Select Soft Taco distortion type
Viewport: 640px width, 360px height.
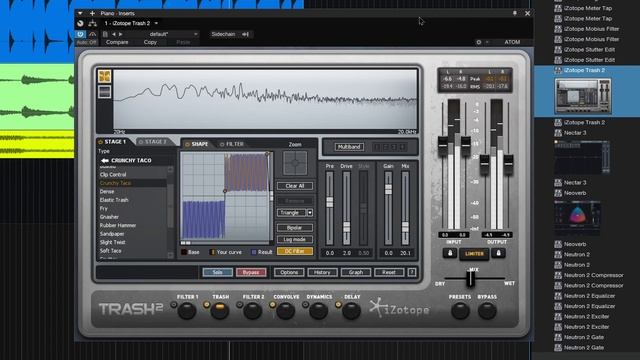tap(111, 251)
